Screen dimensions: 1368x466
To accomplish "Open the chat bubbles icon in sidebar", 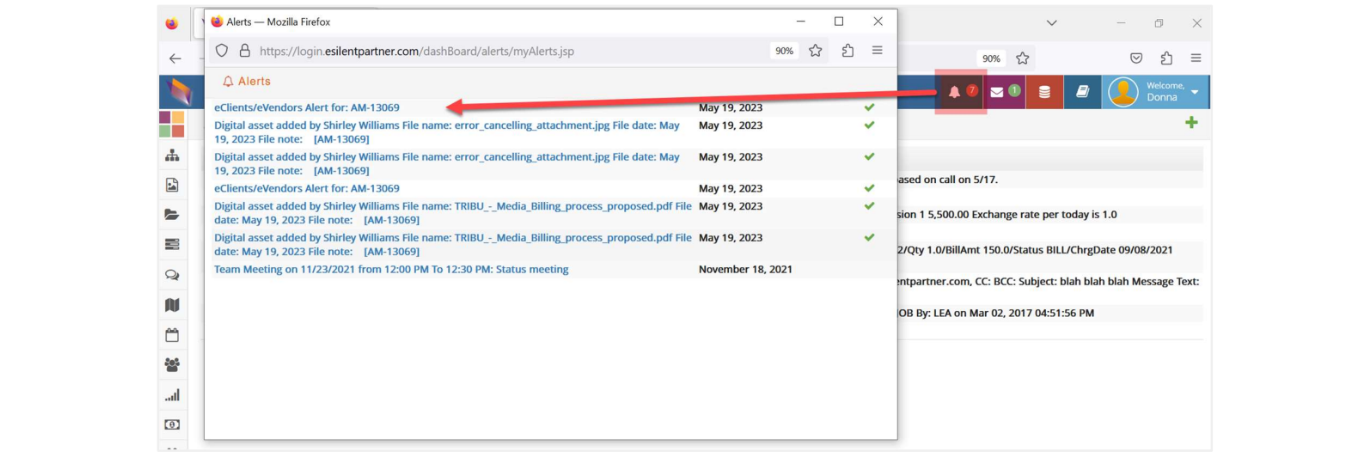I will (172, 275).
